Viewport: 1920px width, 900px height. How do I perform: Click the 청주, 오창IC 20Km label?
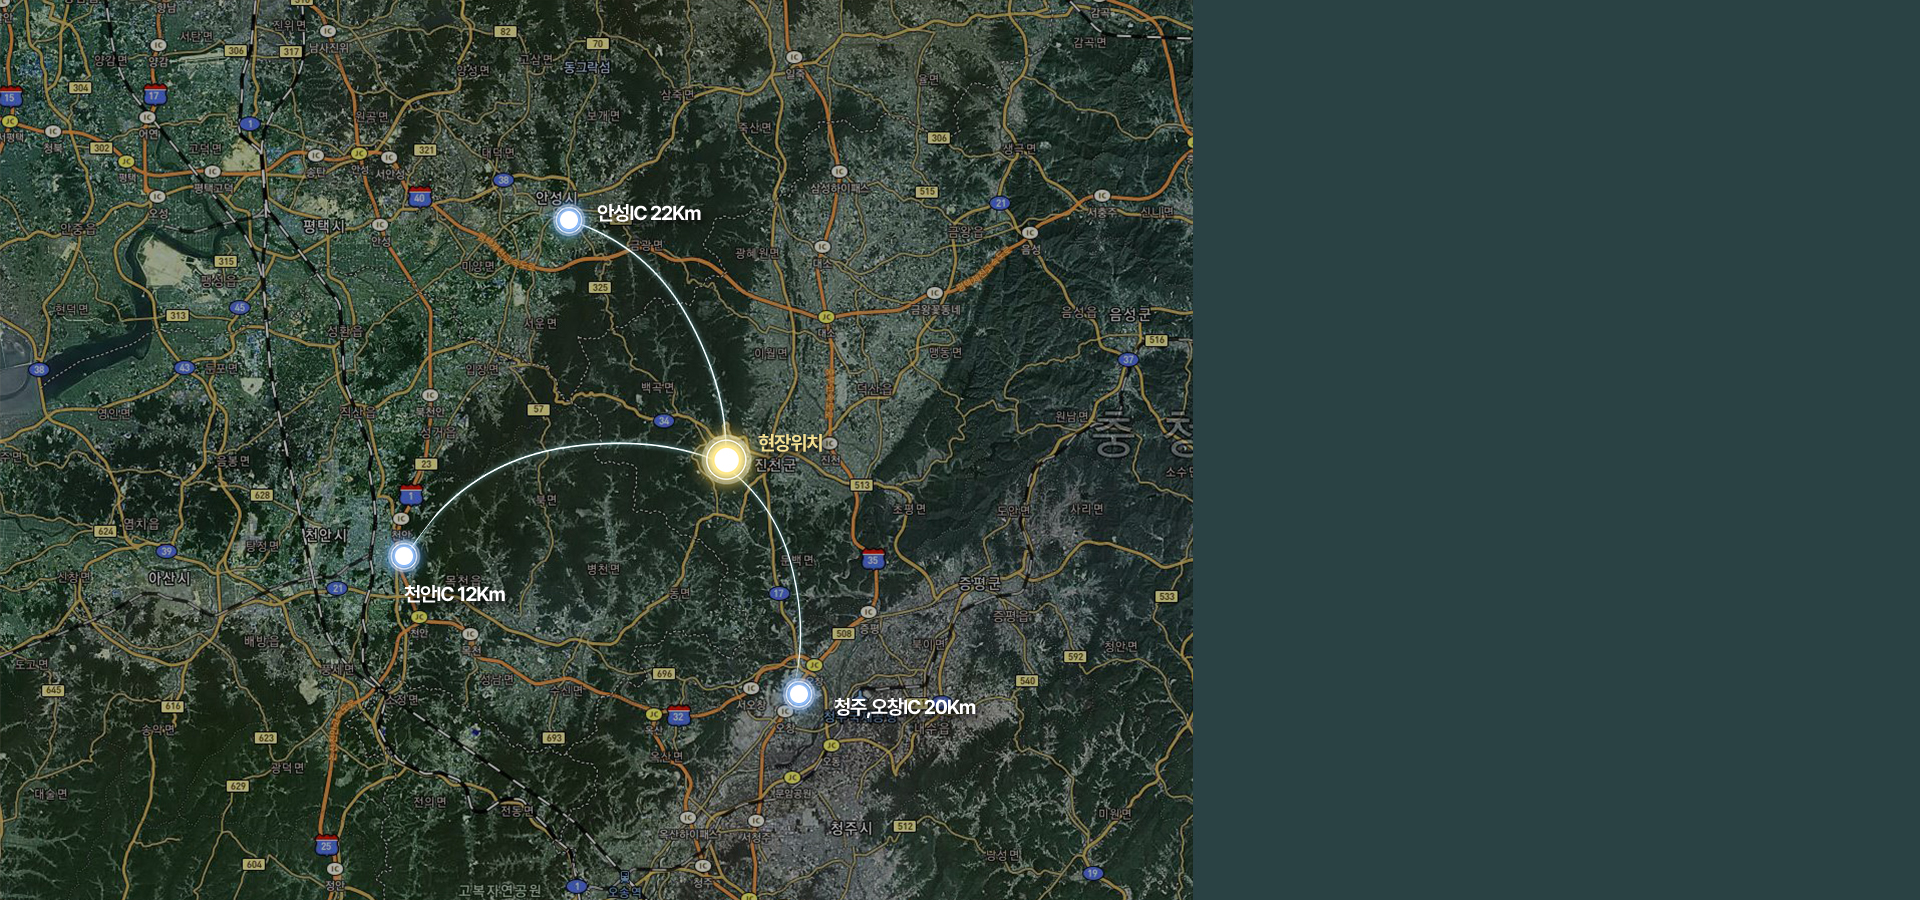tap(905, 707)
